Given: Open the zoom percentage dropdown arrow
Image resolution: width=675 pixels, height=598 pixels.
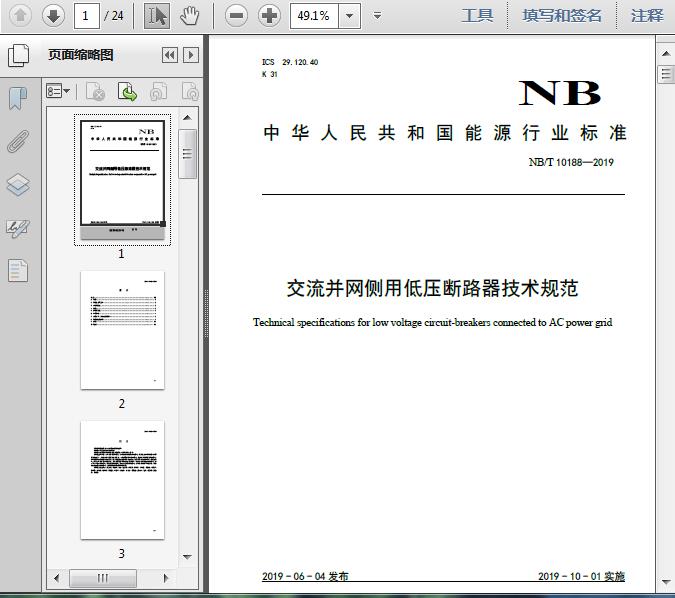Looking at the screenshot, I should pyautogui.click(x=350, y=16).
